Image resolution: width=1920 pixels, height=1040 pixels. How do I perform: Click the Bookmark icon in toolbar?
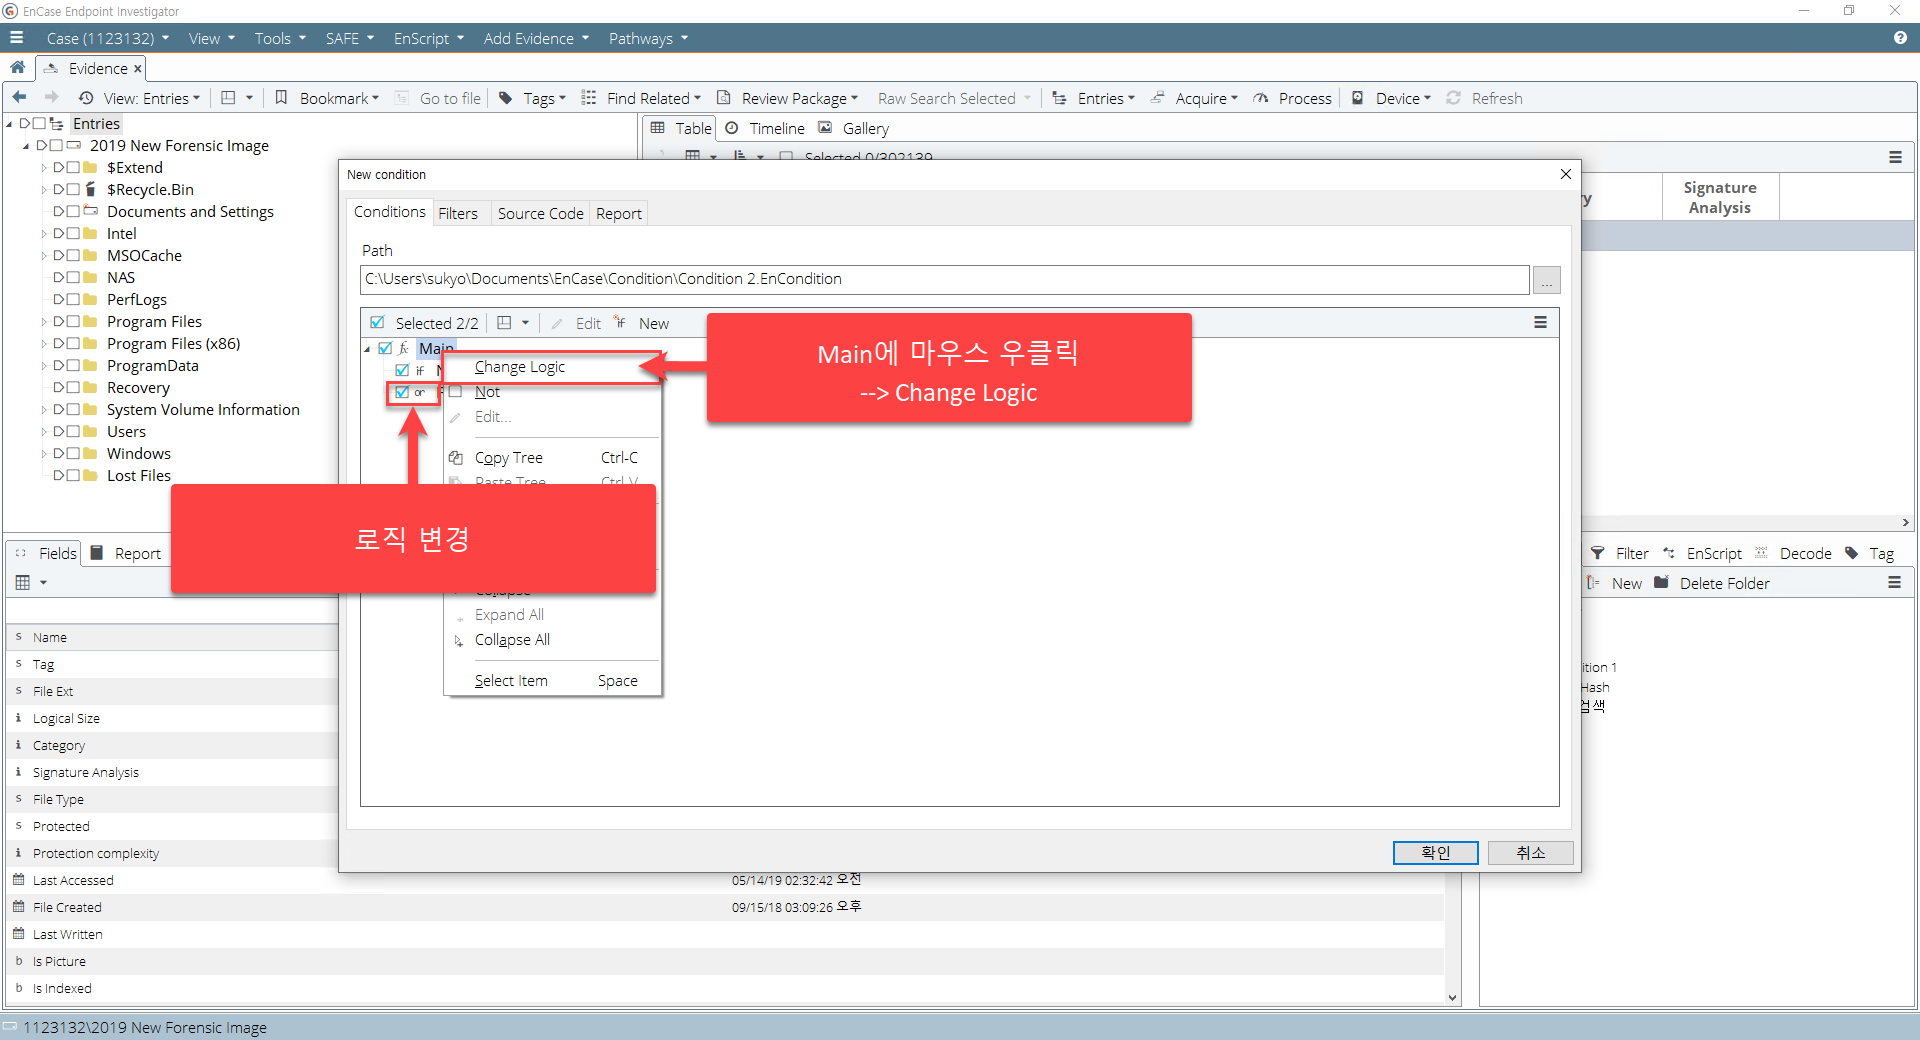[282, 98]
